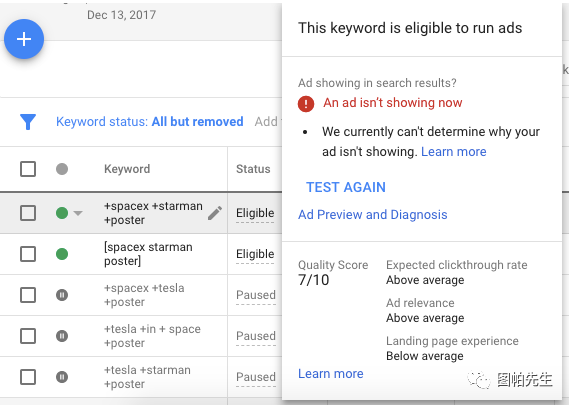
Task: Select the checkbox for [spacex starman poster]
Action: click(28, 254)
